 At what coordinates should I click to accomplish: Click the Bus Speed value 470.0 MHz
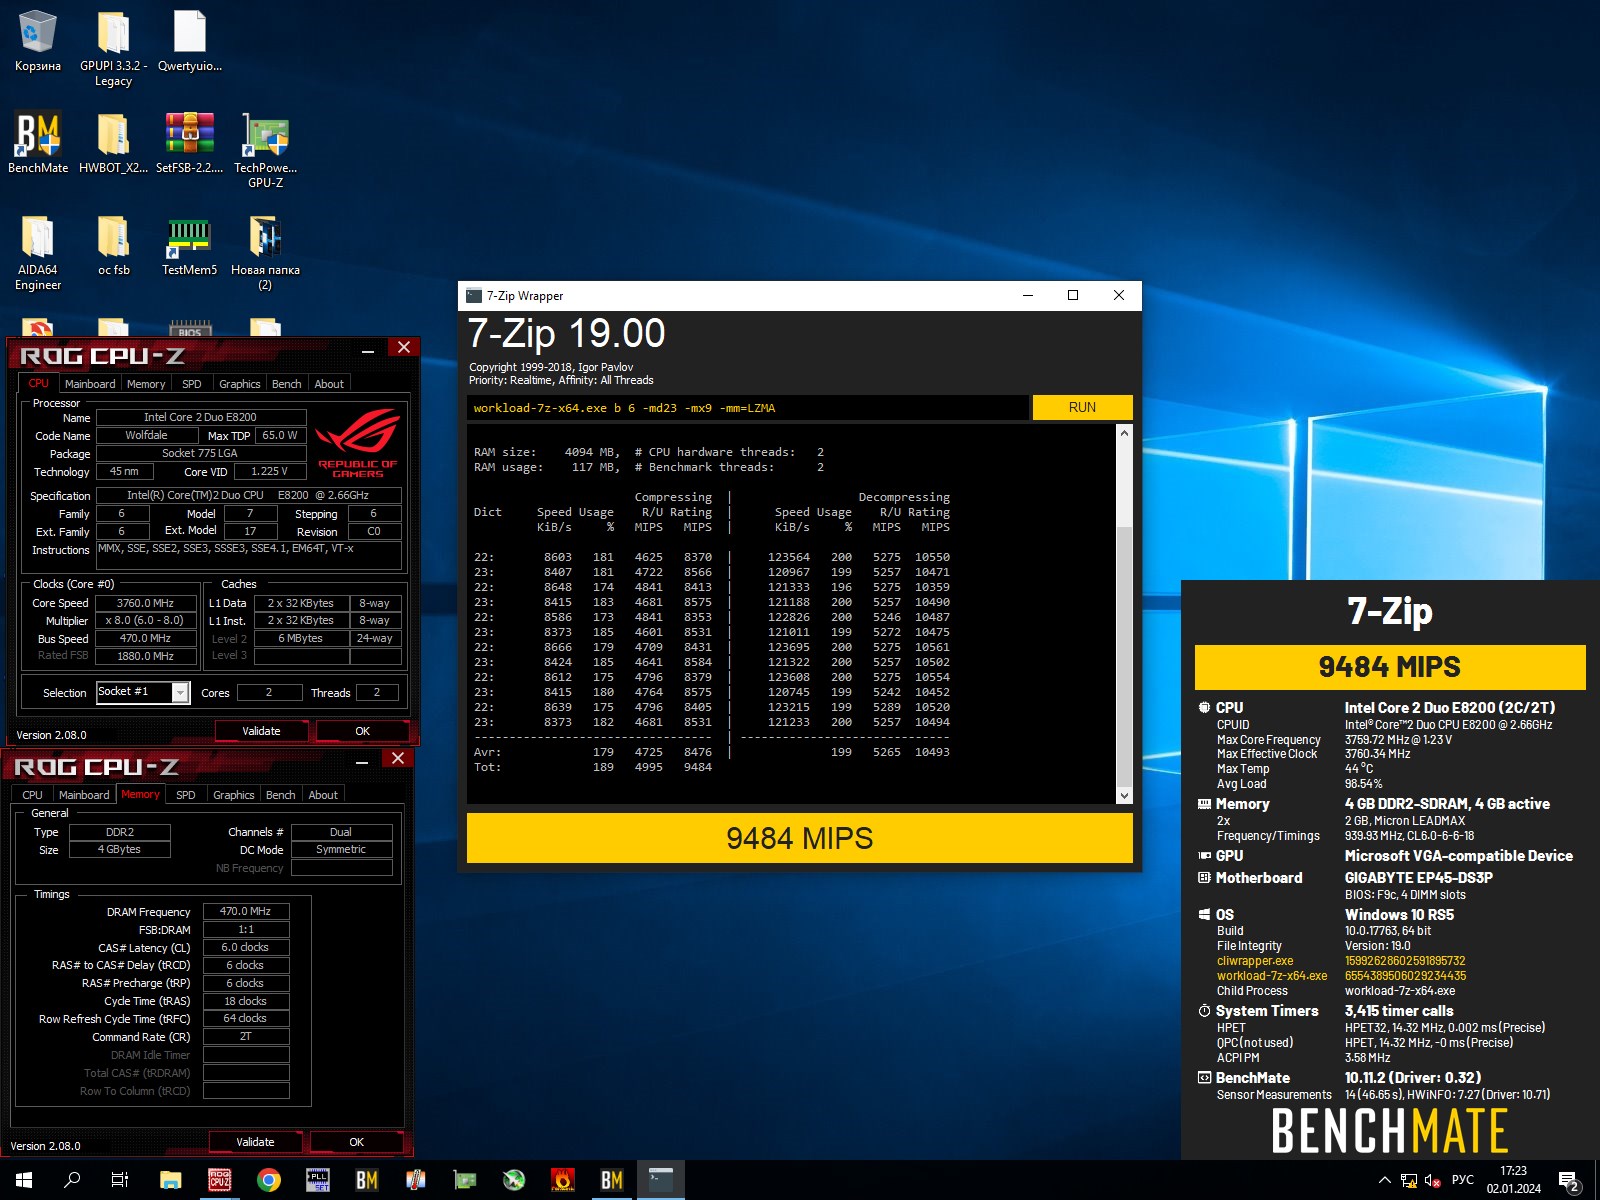click(145, 638)
